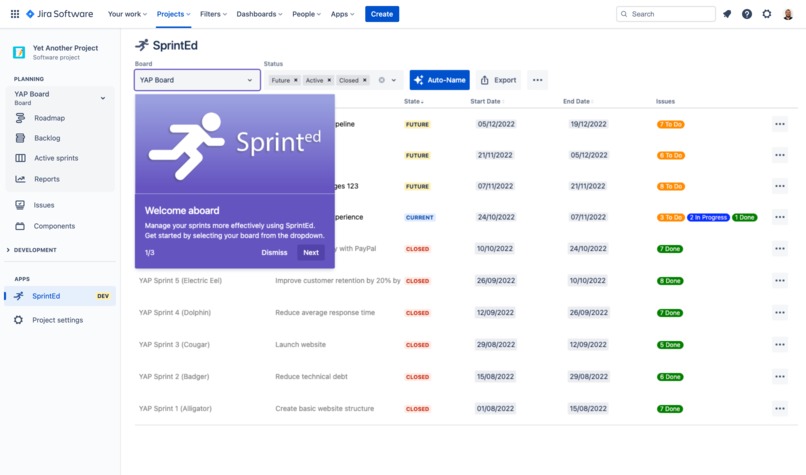This screenshot has width=806, height=475.
Task: Click the YAP Sprint 3 (Cougar) name
Action: [174, 344]
